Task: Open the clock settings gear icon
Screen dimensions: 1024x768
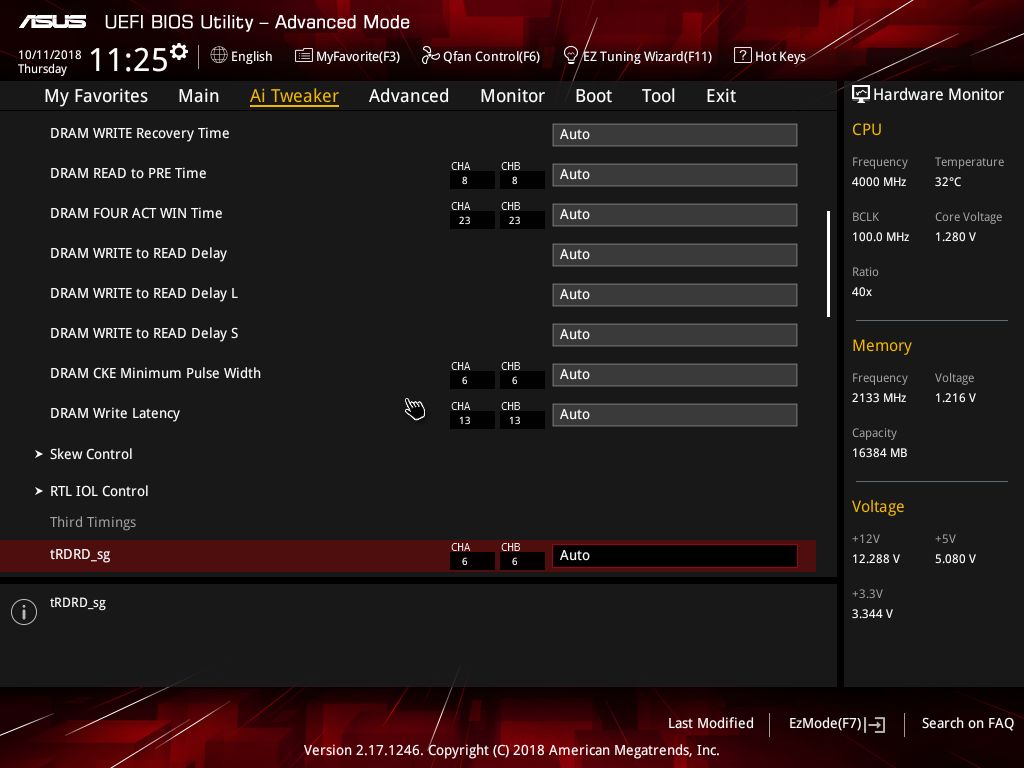Action: [179, 52]
